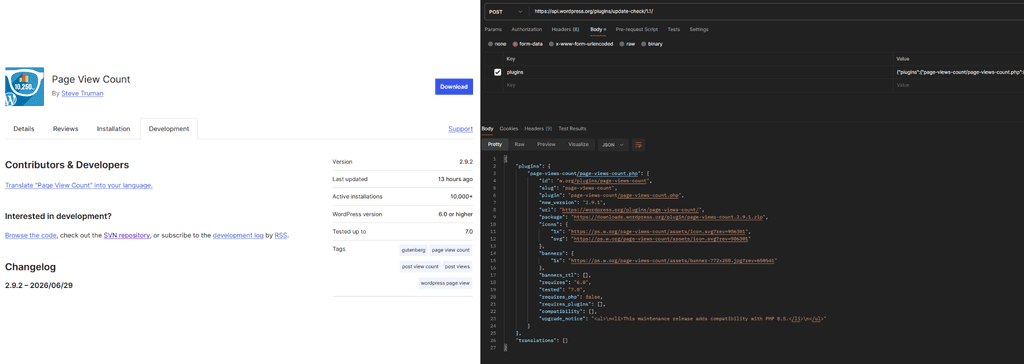The width and height of the screenshot is (1024, 364).
Task: Click the RSS link
Action: point(281,235)
